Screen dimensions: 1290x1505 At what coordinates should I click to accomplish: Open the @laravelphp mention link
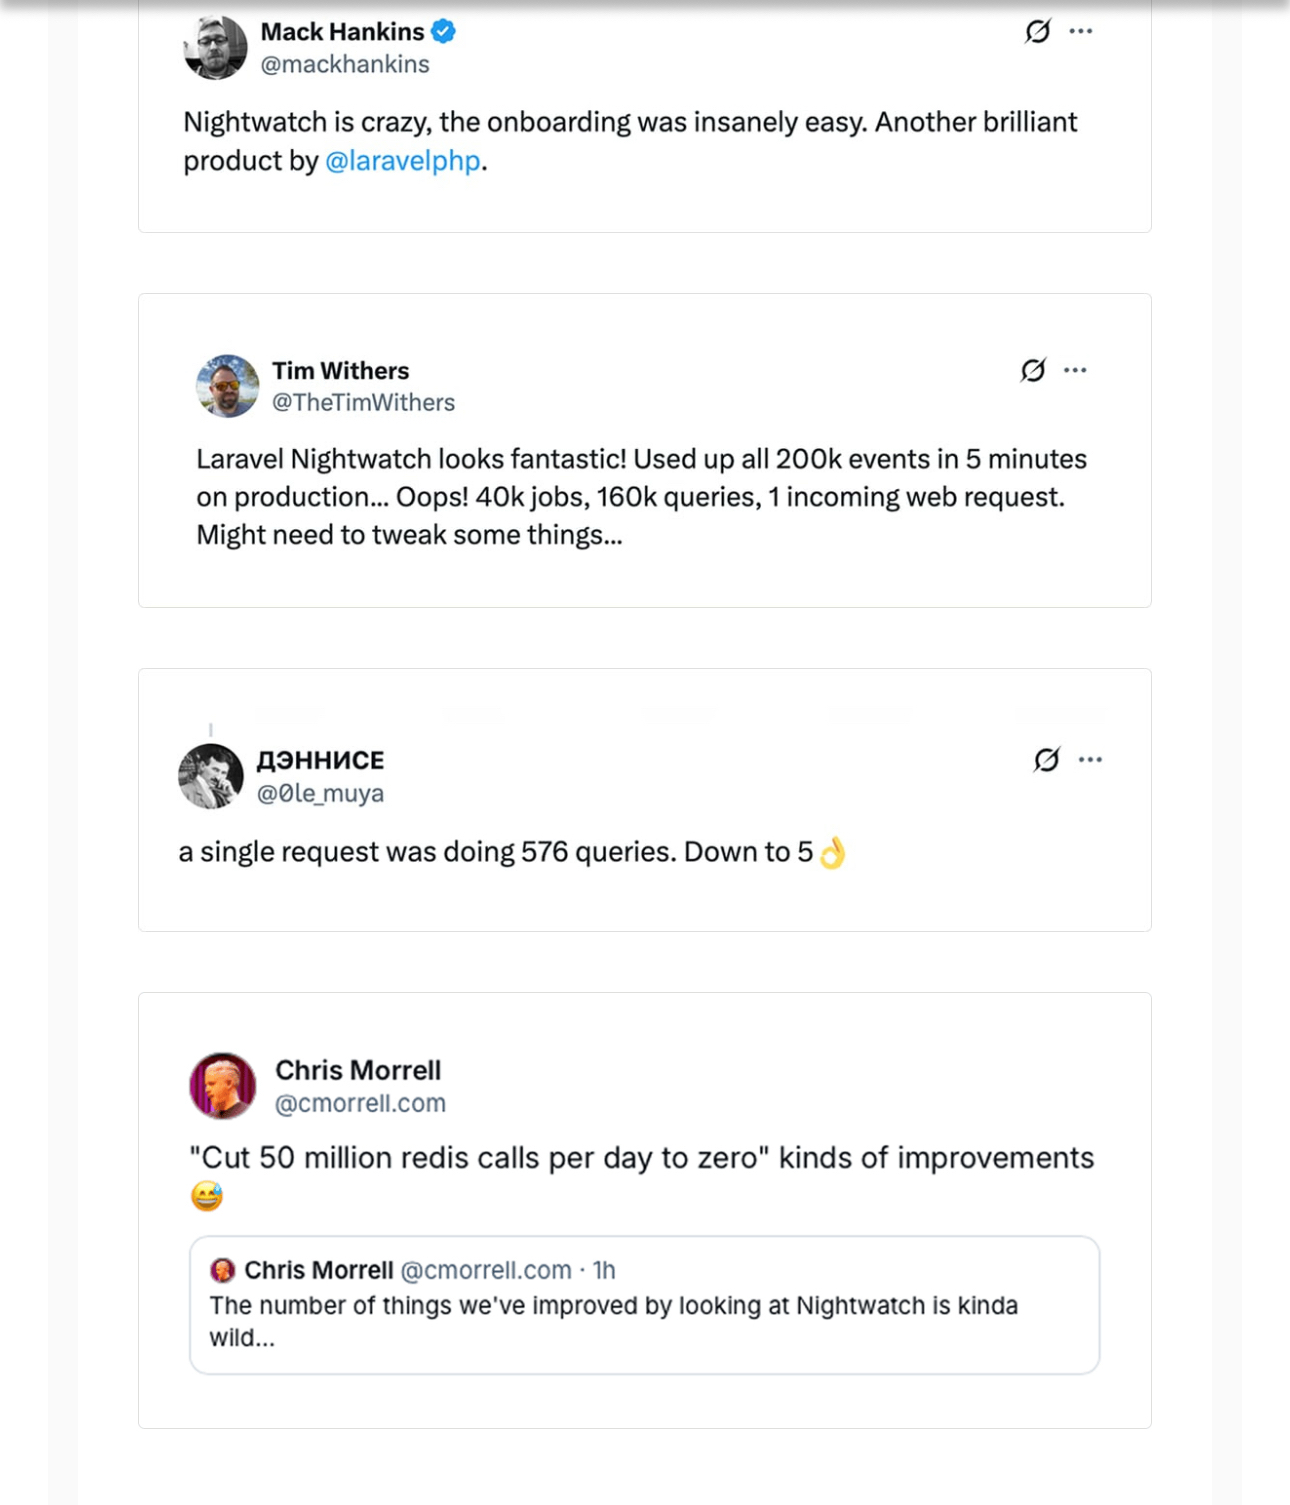(x=403, y=161)
